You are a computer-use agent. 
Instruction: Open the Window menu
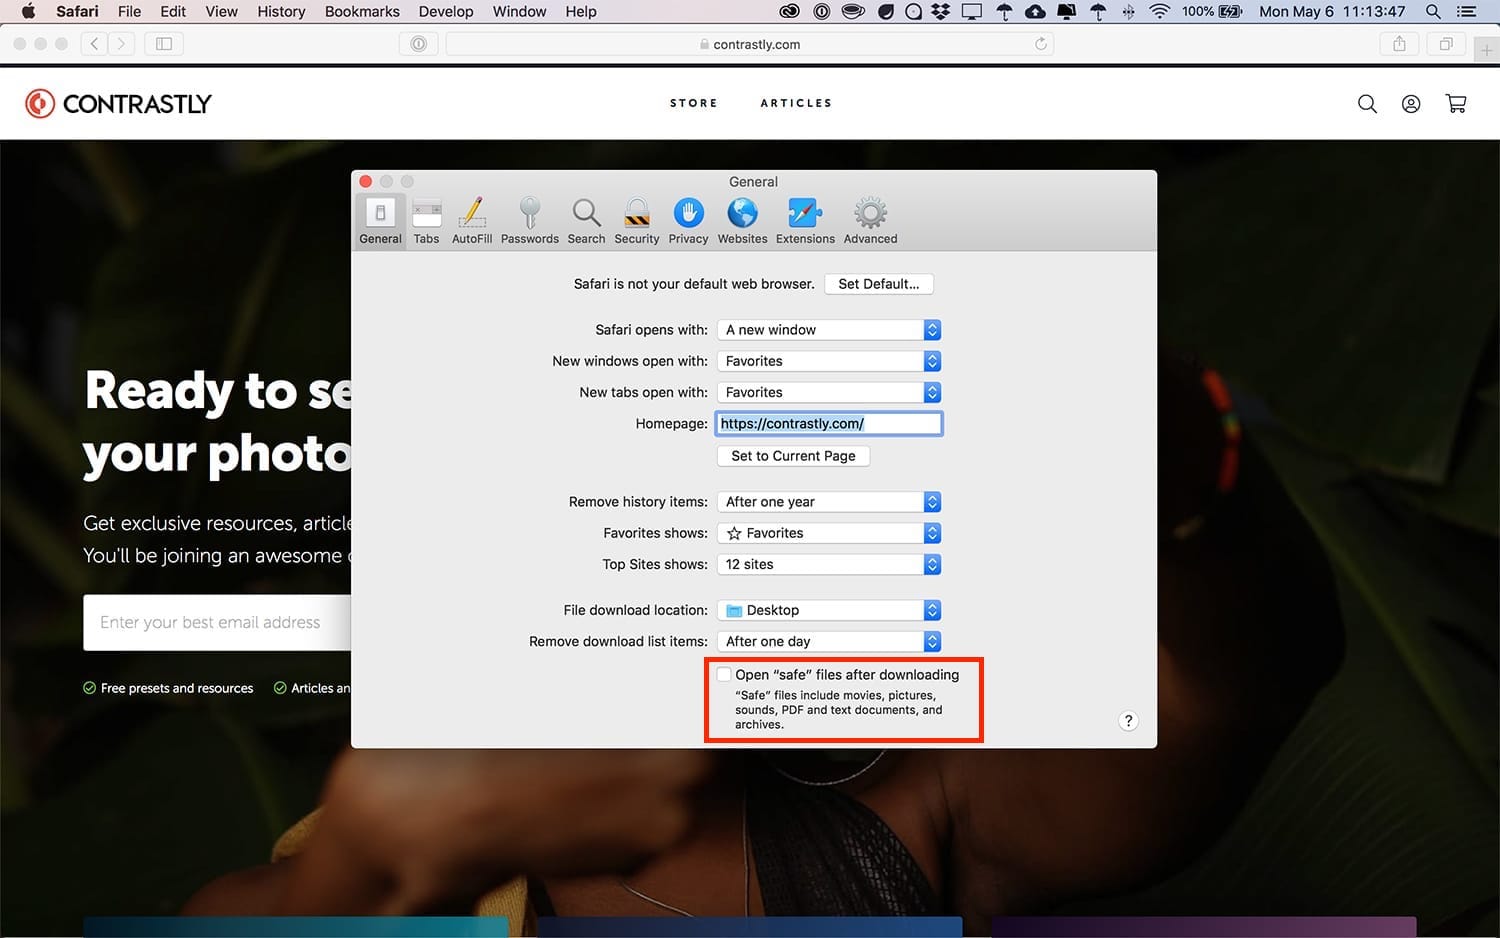[x=519, y=11]
